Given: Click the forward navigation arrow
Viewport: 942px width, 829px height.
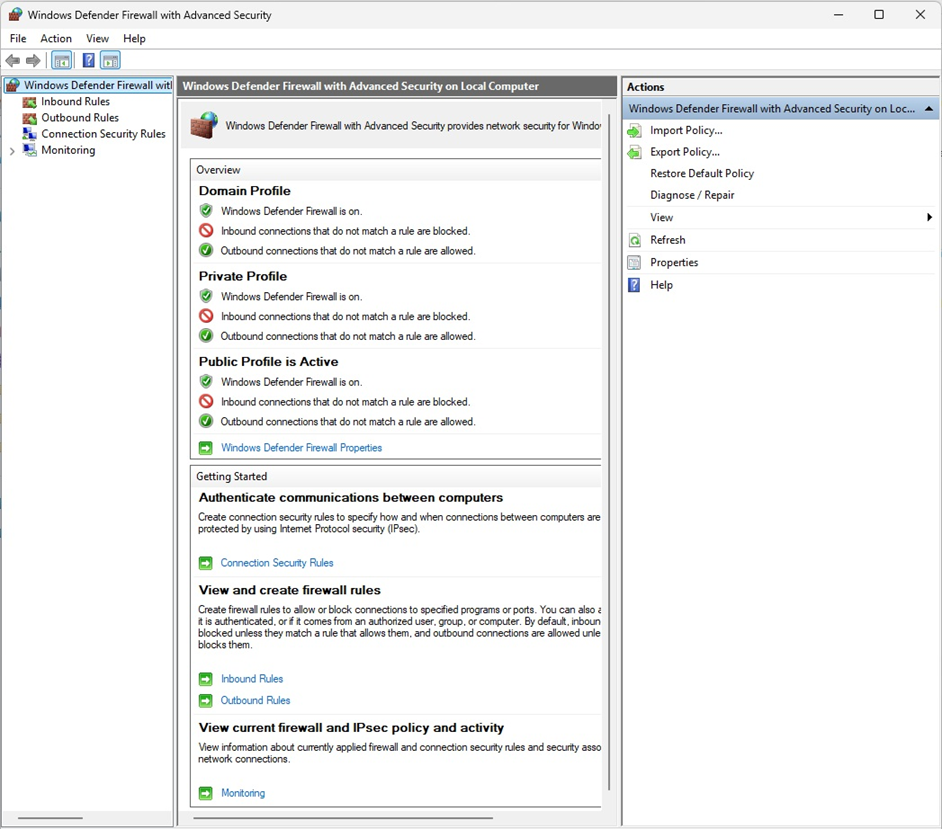Looking at the screenshot, I should click(x=33, y=60).
